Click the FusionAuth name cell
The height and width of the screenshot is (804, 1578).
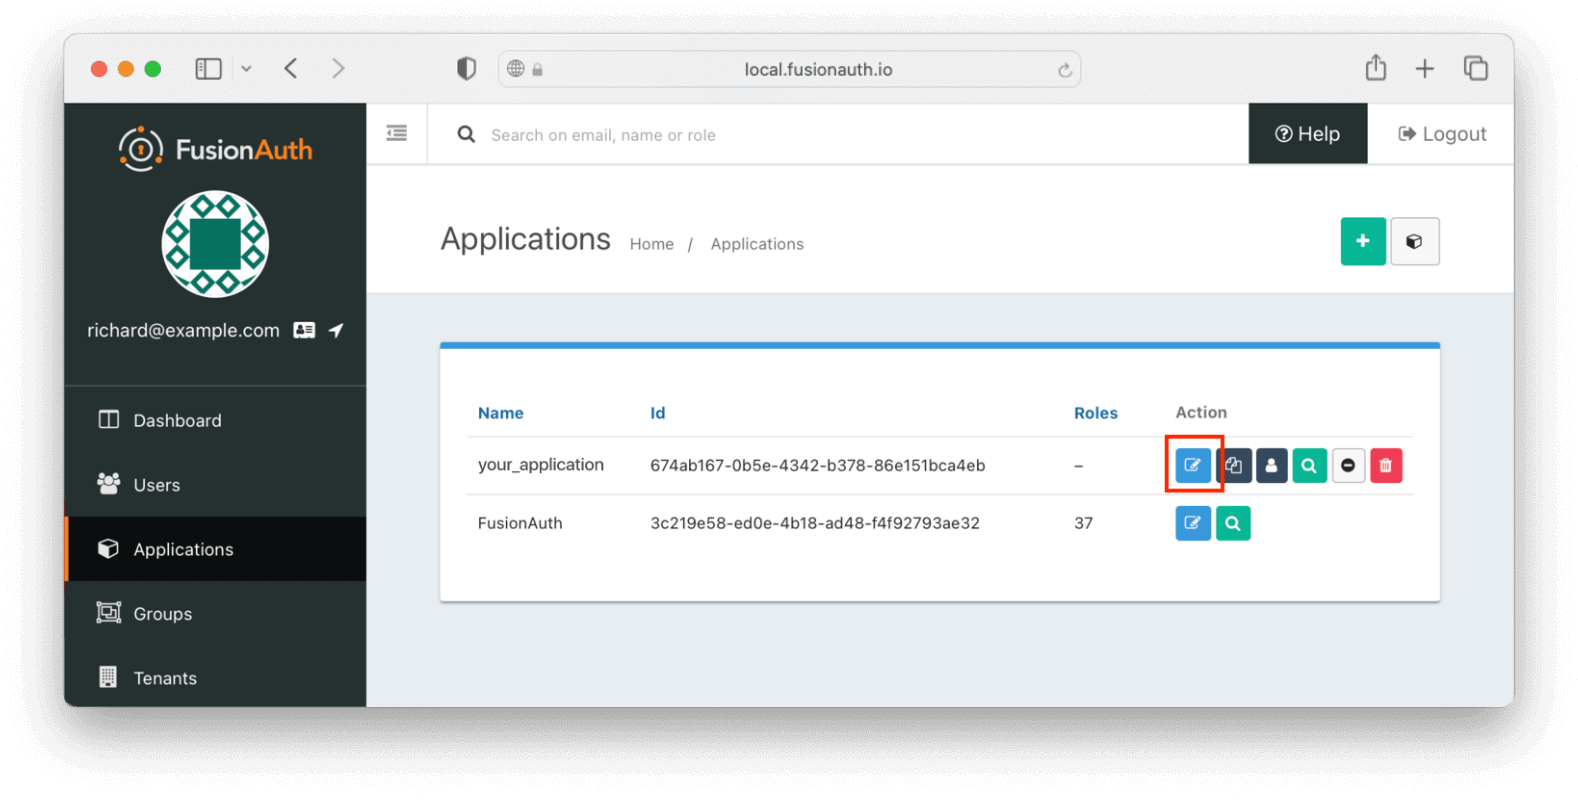click(x=519, y=523)
